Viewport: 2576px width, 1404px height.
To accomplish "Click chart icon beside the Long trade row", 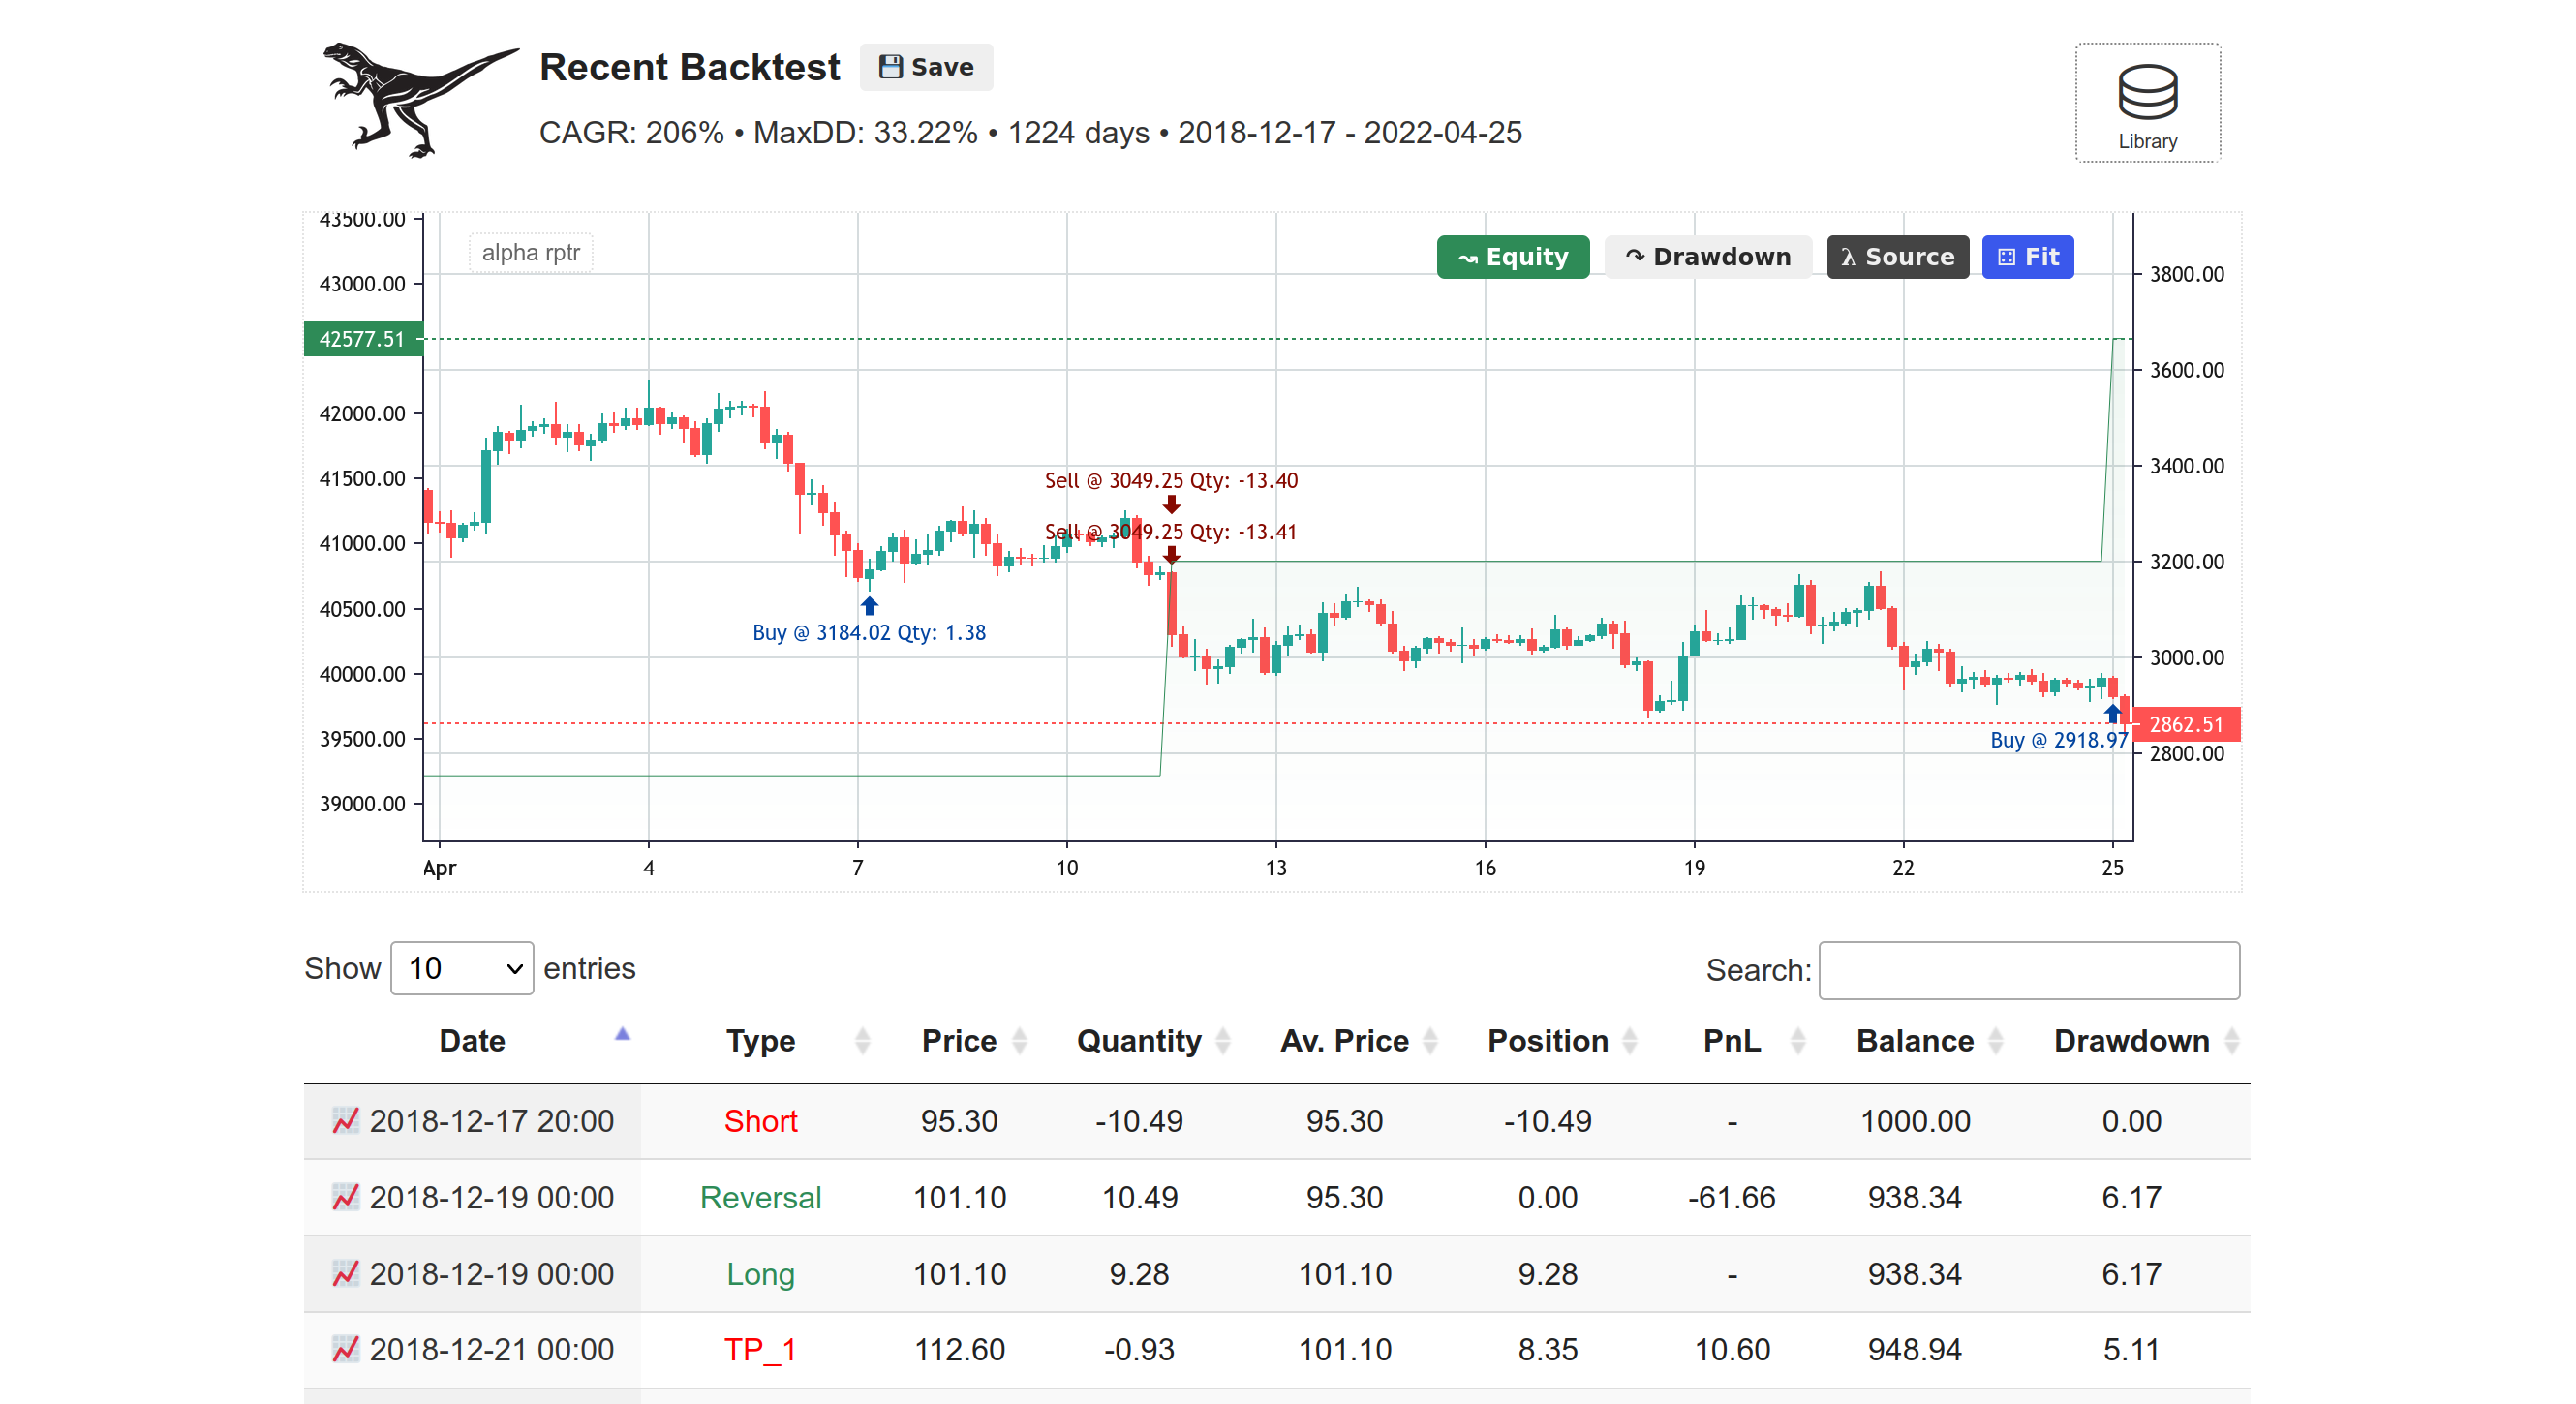I will point(345,1273).
